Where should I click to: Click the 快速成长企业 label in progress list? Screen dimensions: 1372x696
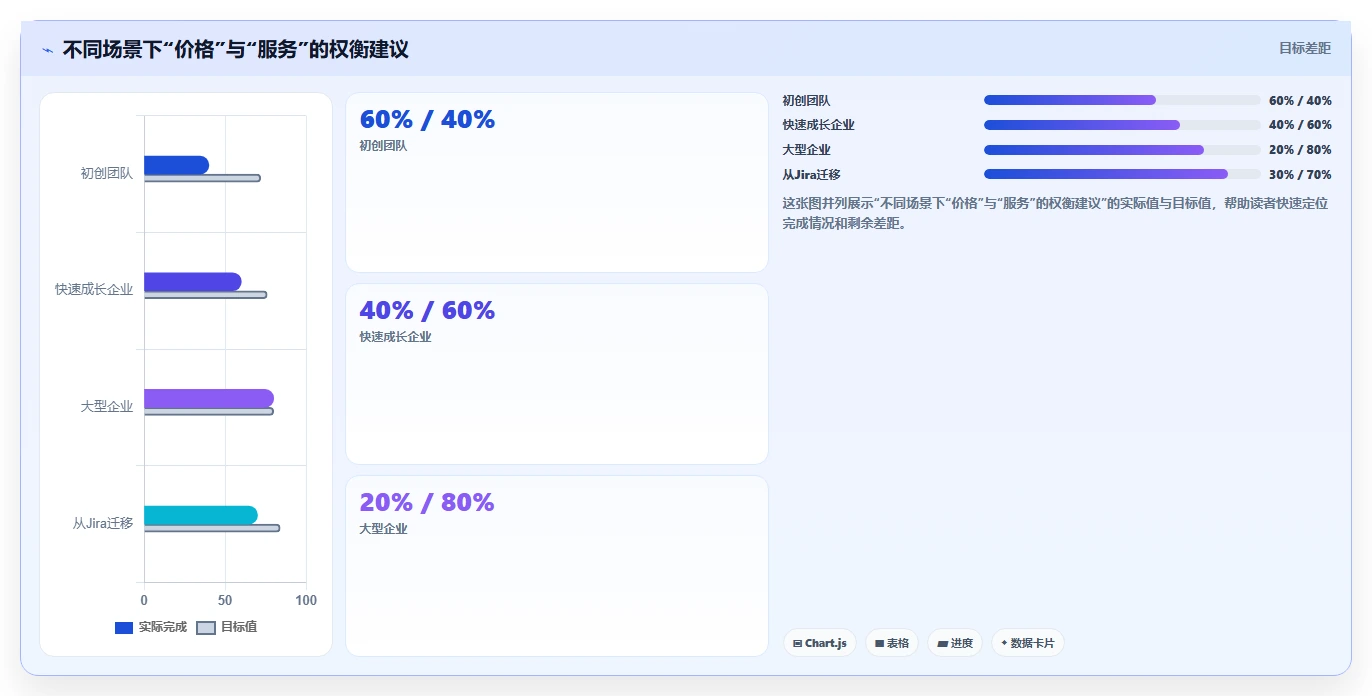pos(819,125)
